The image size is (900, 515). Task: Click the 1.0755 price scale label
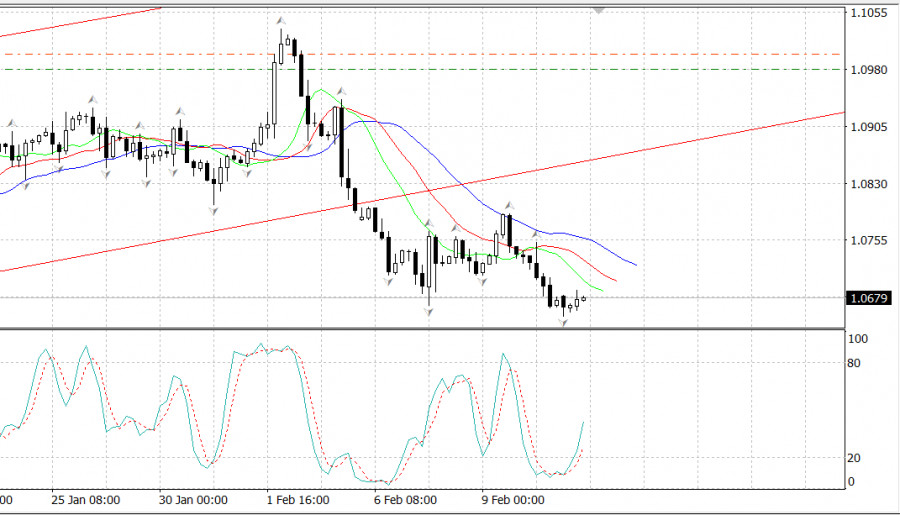click(869, 240)
